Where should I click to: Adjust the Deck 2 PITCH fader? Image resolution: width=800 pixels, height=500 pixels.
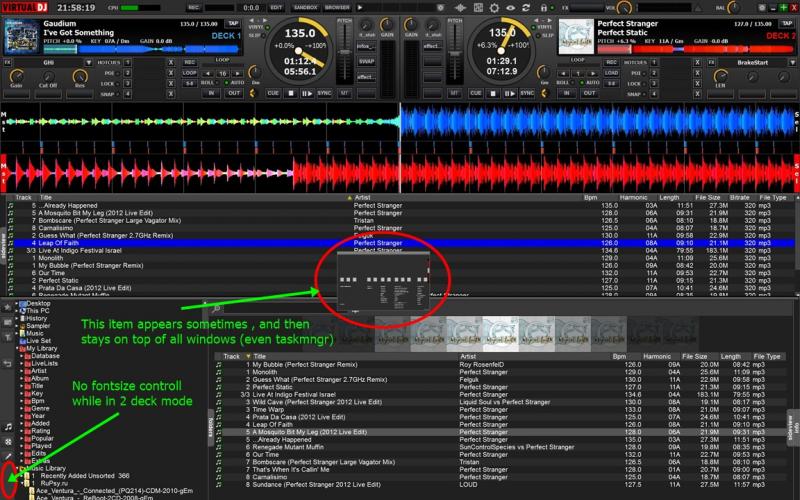click(x=455, y=53)
